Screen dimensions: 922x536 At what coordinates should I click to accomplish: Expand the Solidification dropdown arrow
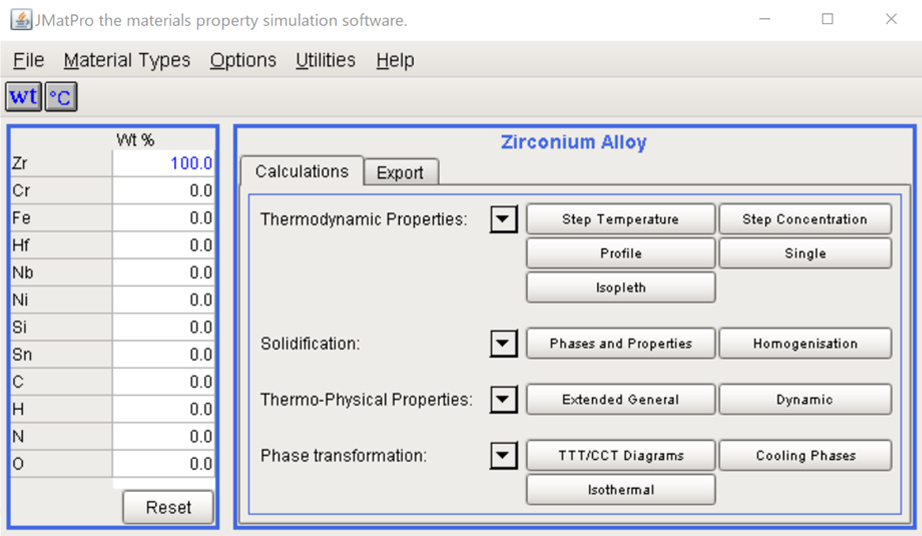pyautogui.click(x=503, y=343)
